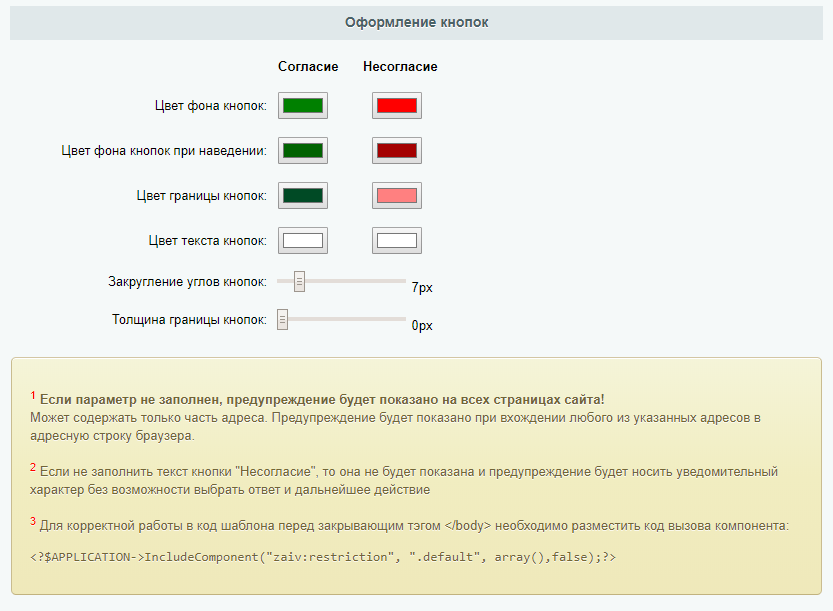Click the 'Закругление углов кнопок' label
The height and width of the screenshot is (611, 833).
(x=187, y=282)
